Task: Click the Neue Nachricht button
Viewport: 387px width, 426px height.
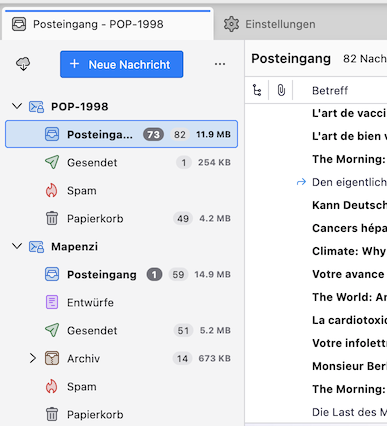Action: pyautogui.click(x=122, y=64)
